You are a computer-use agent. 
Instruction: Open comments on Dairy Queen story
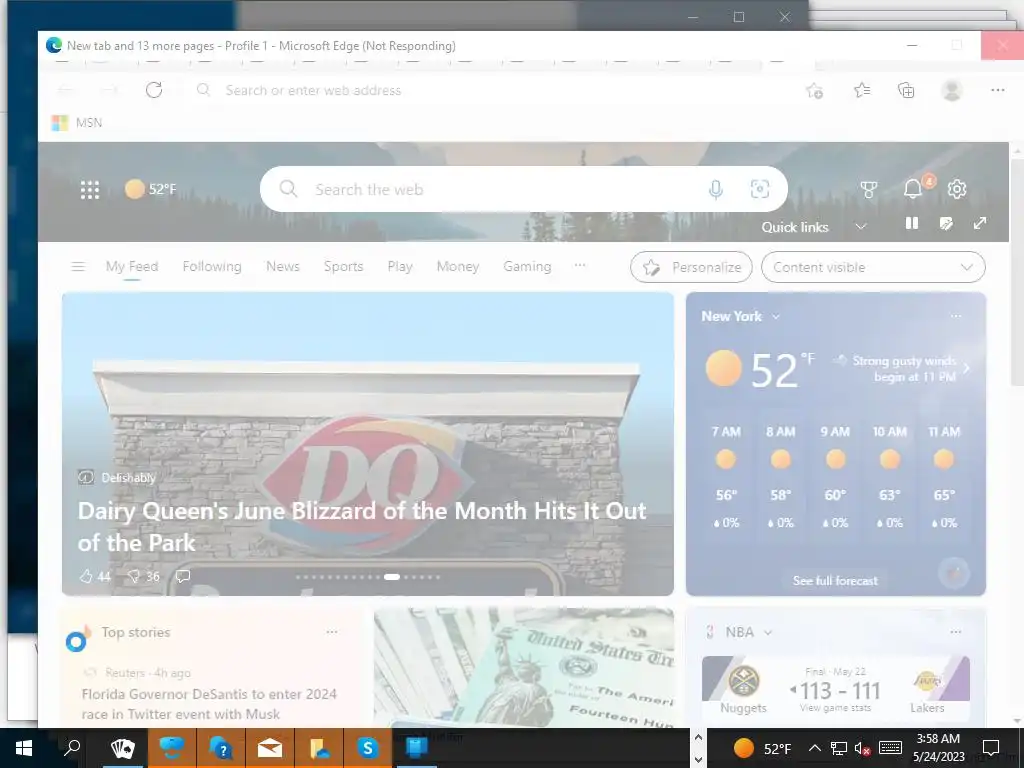(183, 576)
